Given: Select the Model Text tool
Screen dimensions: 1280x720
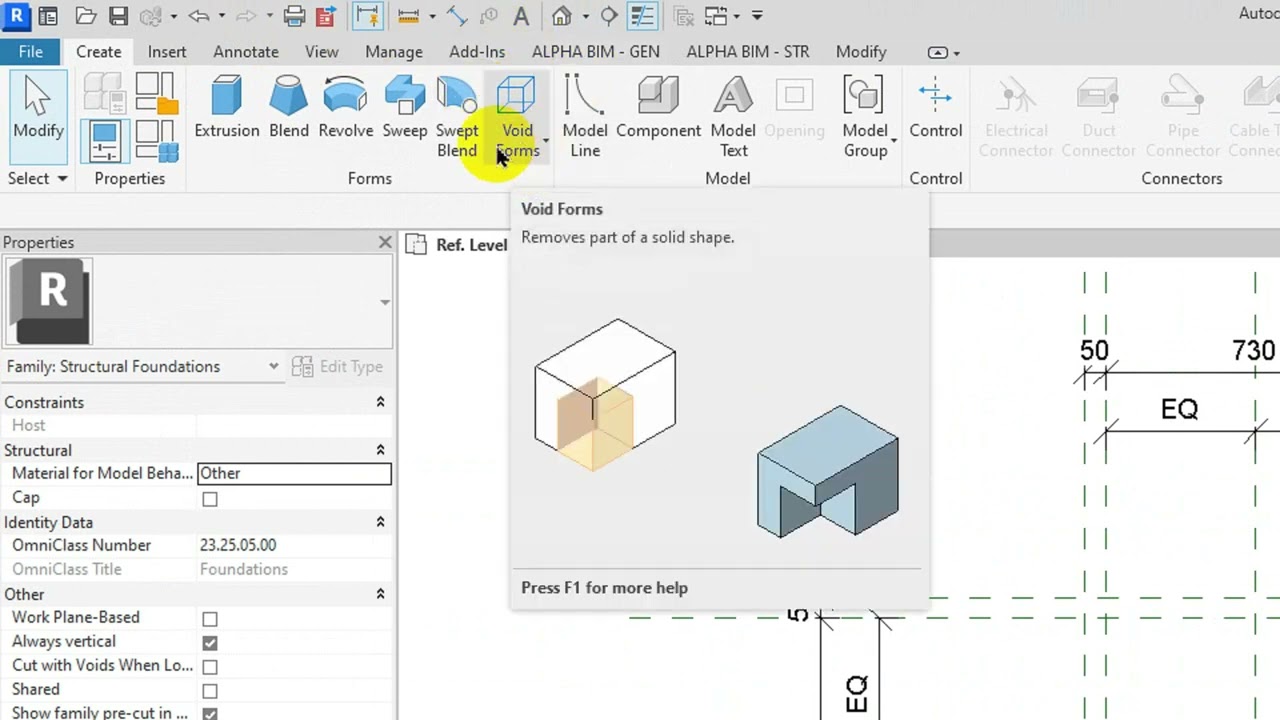Looking at the screenshot, I should [x=733, y=118].
